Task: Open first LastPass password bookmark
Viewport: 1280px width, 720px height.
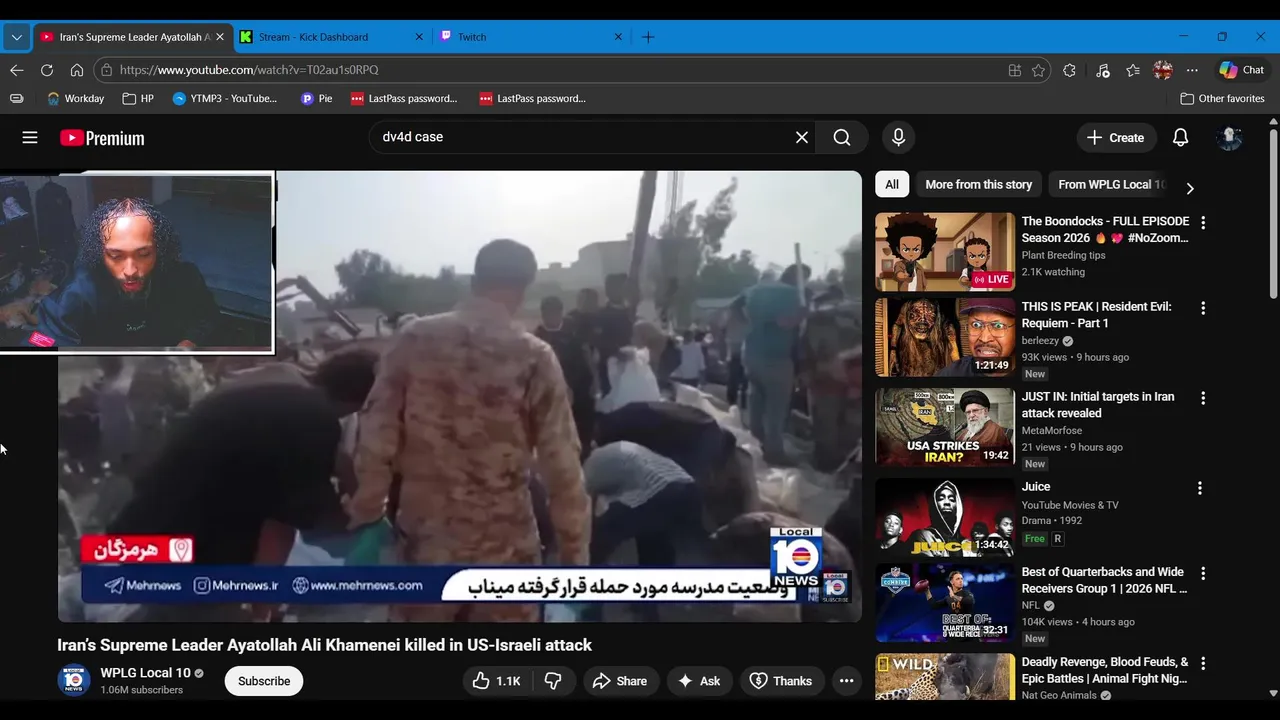Action: (404, 98)
